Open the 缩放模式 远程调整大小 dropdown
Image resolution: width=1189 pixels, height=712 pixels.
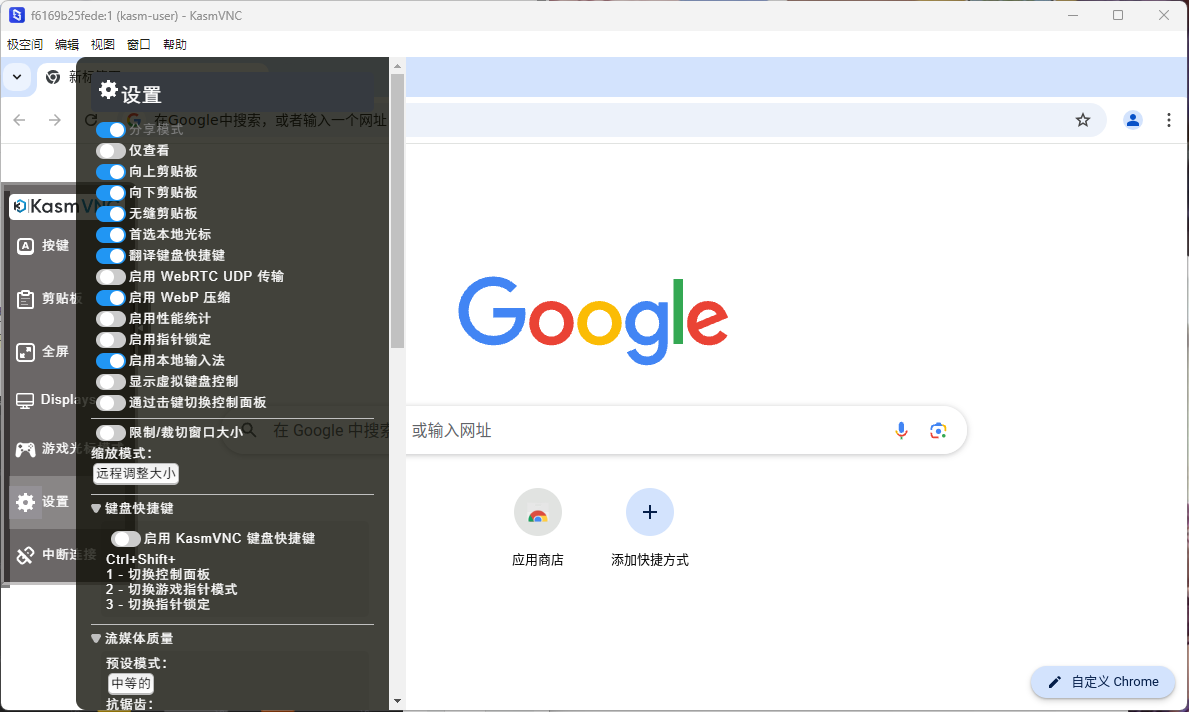point(136,474)
